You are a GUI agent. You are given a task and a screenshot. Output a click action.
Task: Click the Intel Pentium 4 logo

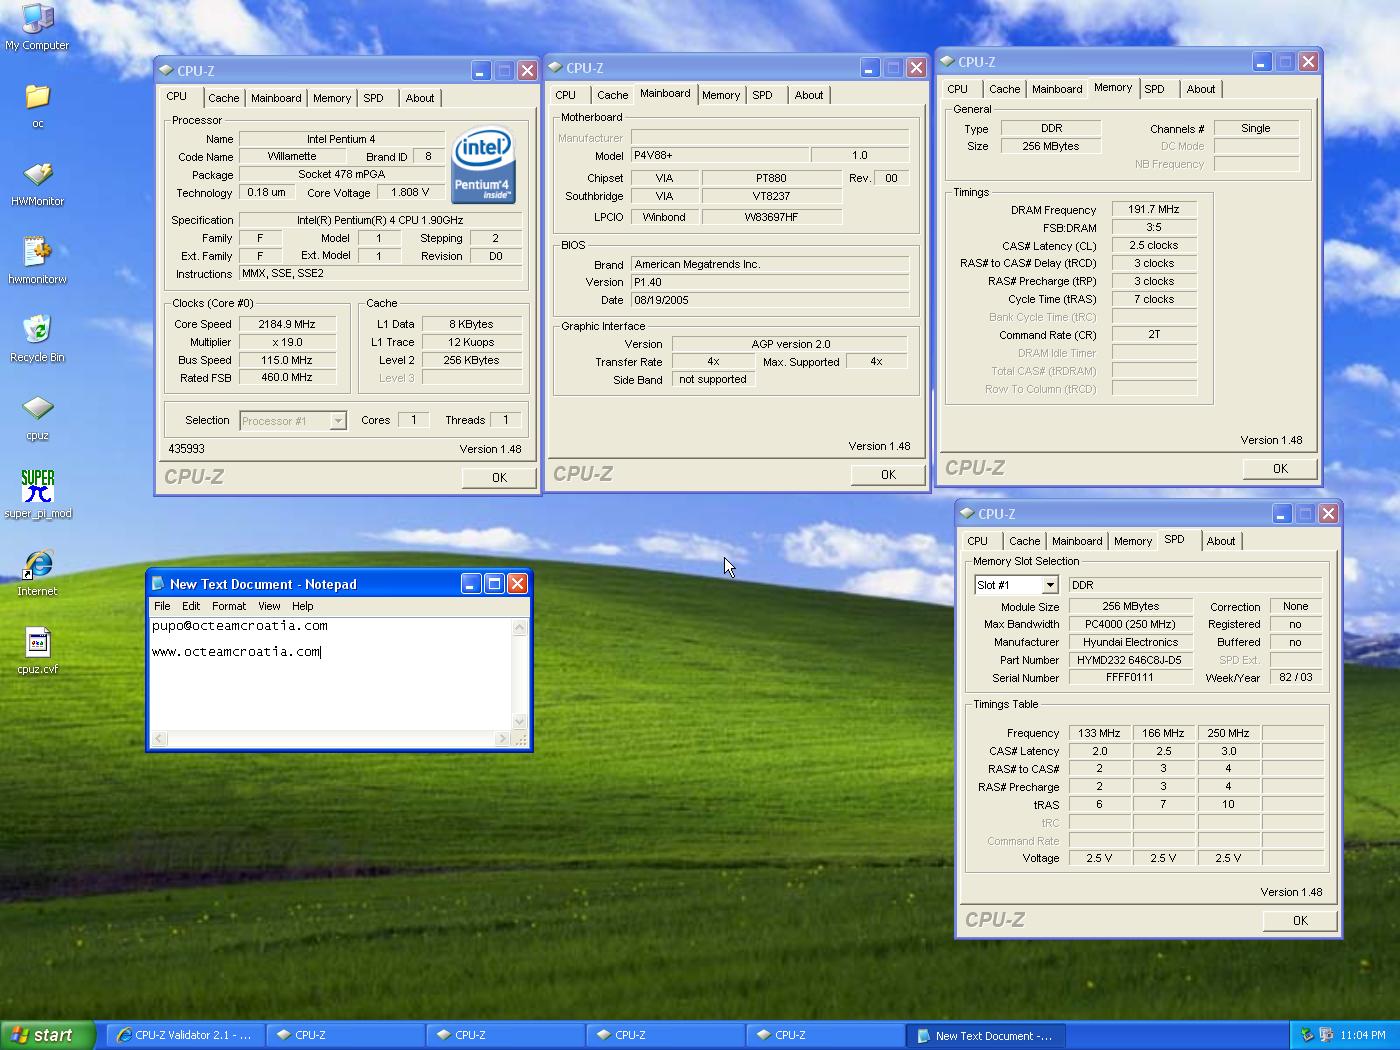tap(483, 165)
